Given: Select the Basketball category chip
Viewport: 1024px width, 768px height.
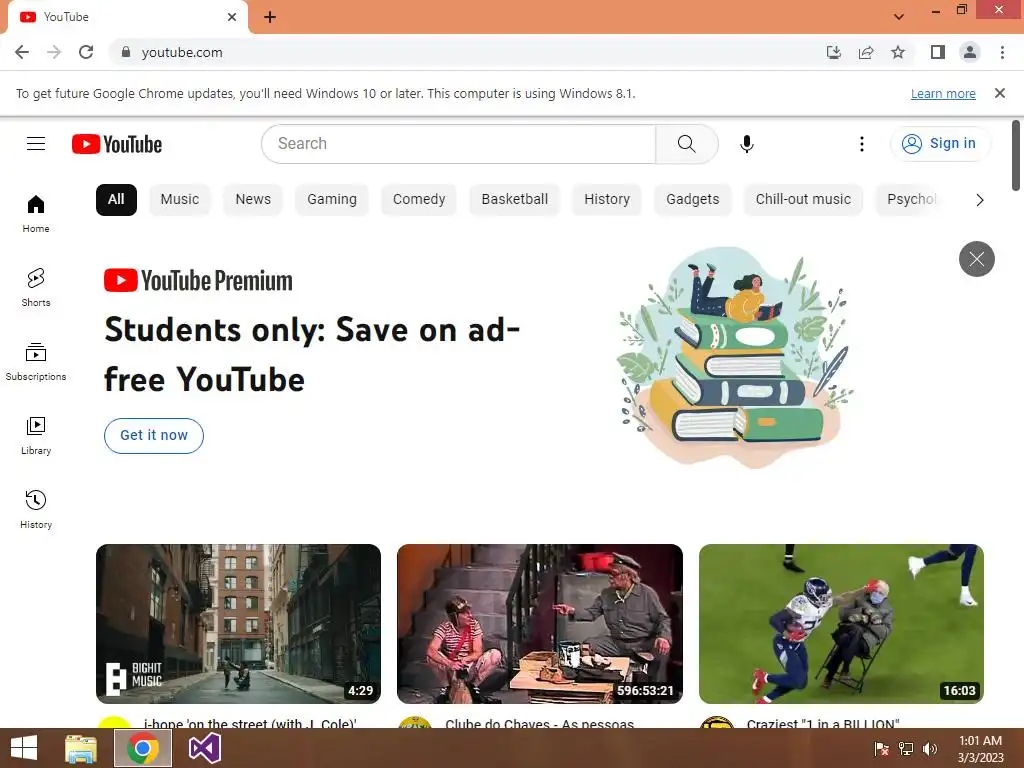Looking at the screenshot, I should [x=515, y=200].
